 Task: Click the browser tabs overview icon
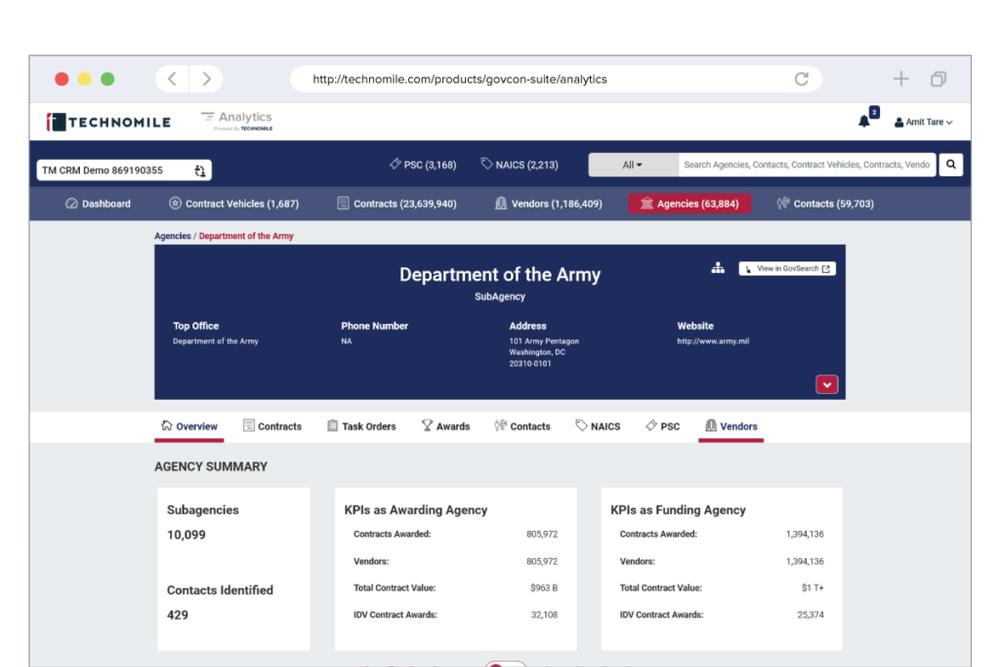[x=938, y=79]
